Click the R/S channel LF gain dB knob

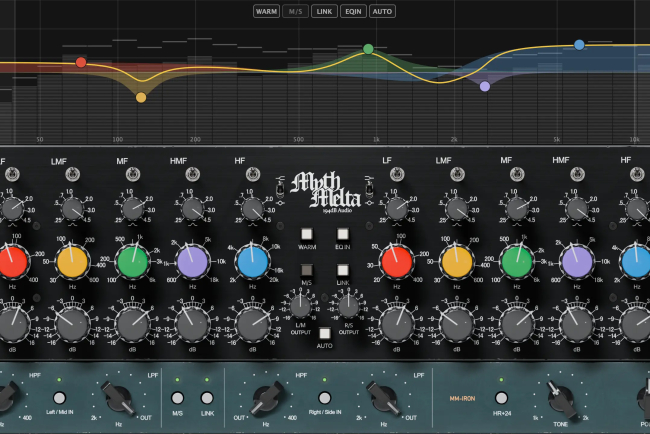tap(397, 325)
